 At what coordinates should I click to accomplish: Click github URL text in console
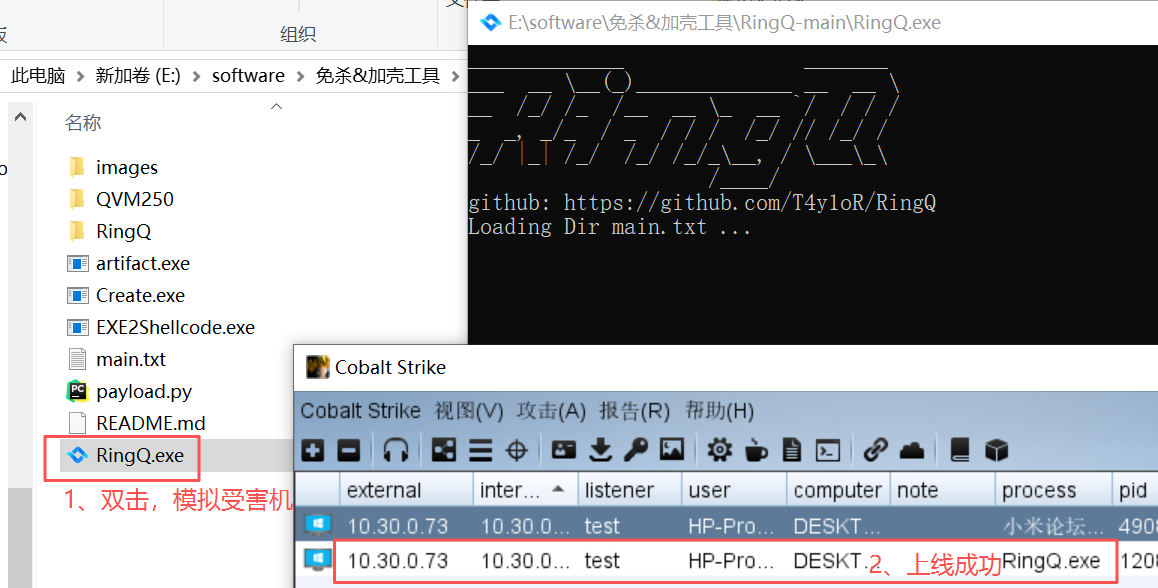pos(750,202)
